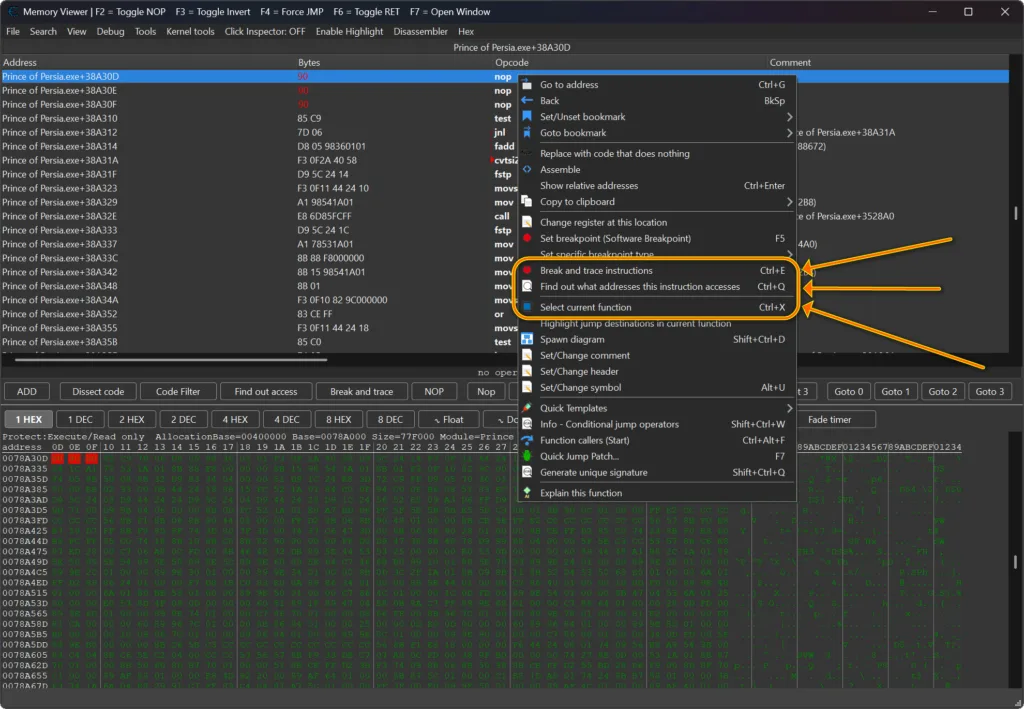The width and height of the screenshot is (1024, 709).
Task: Select the 8 DEC display mode
Action: click(x=390, y=419)
